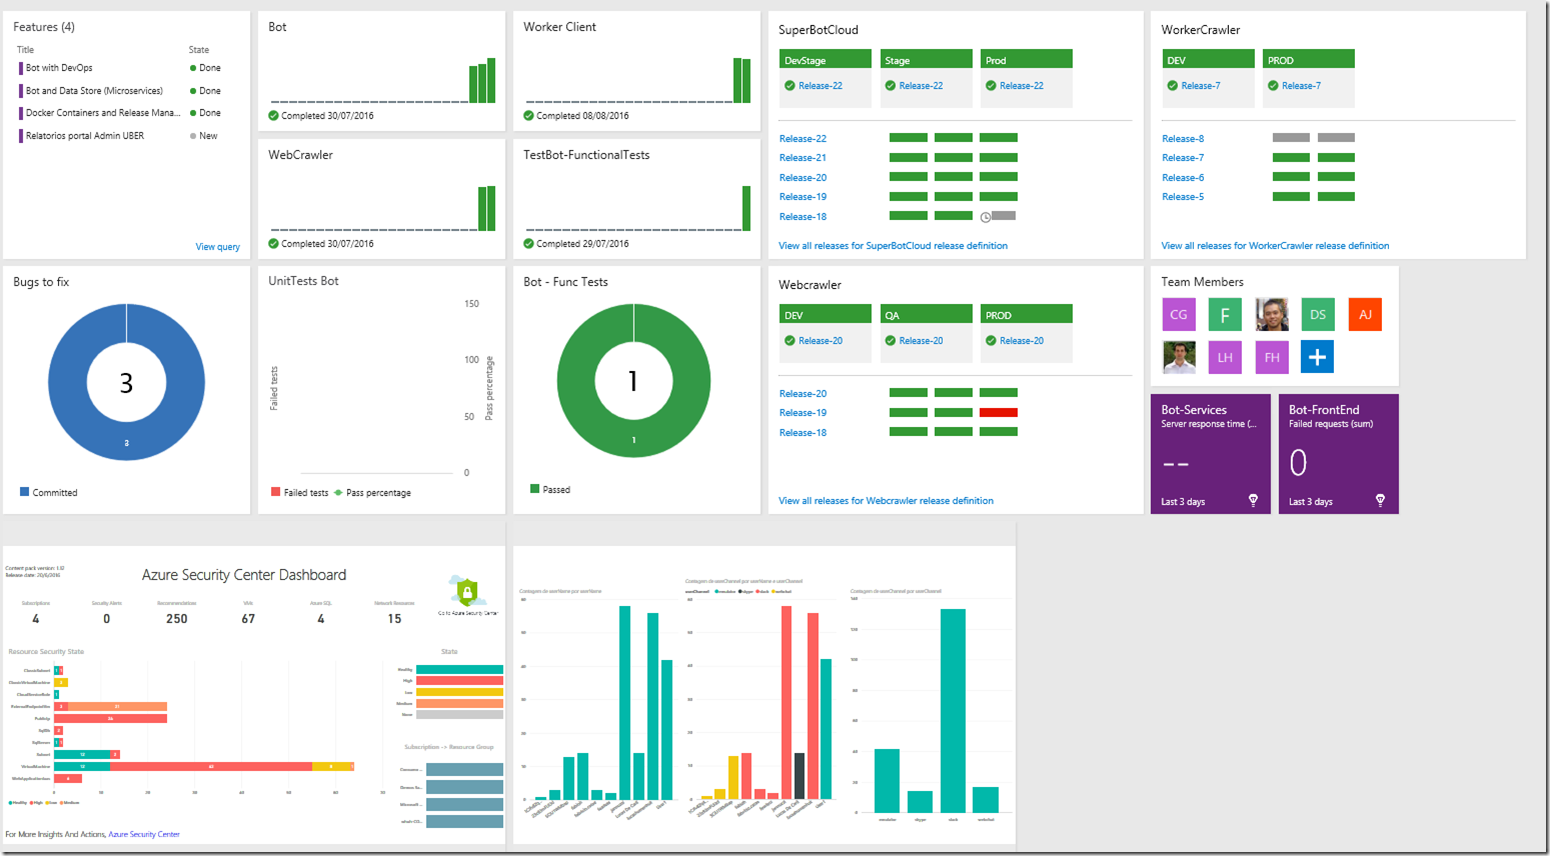Screen dimensions: 1550x856
Task: Click Webcrawler DEV stage header
Action: (825, 314)
